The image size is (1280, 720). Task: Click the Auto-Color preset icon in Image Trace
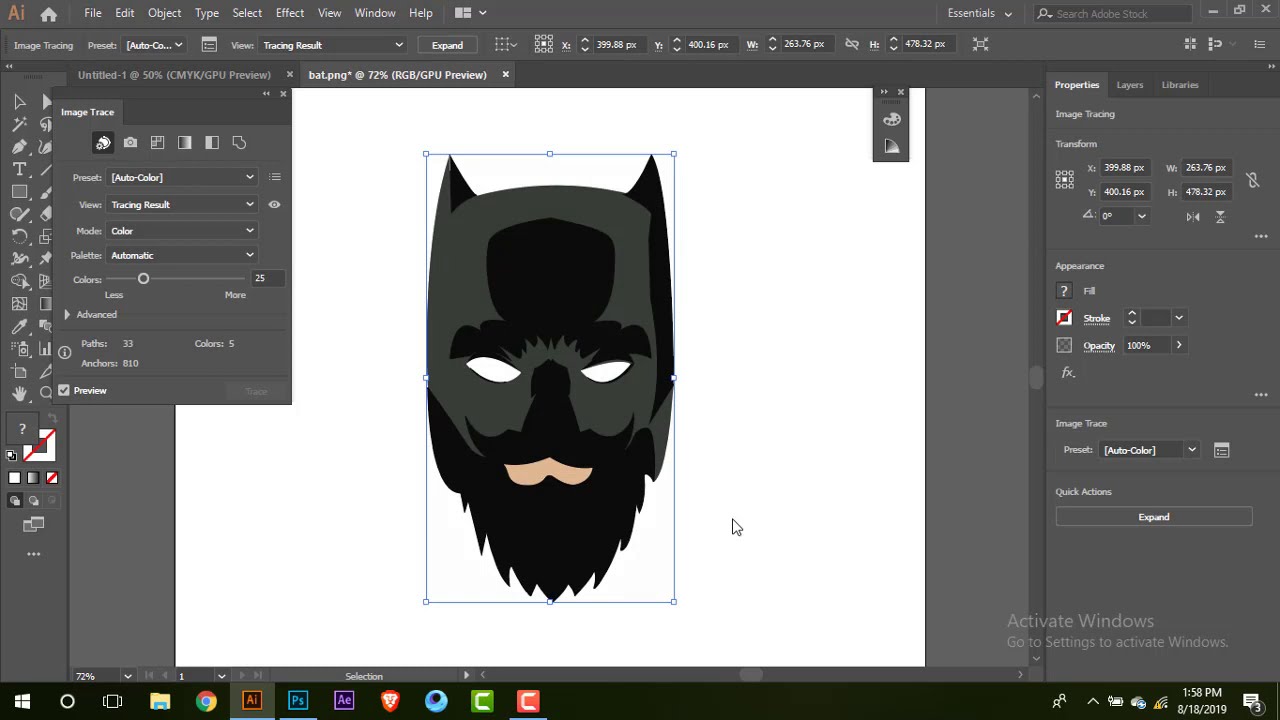click(x=103, y=143)
